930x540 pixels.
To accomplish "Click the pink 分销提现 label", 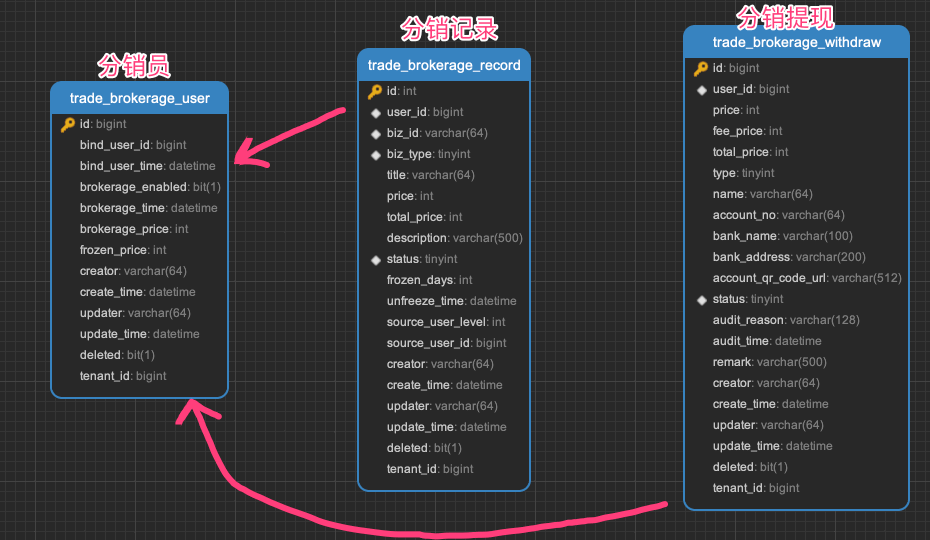I will pos(785,15).
